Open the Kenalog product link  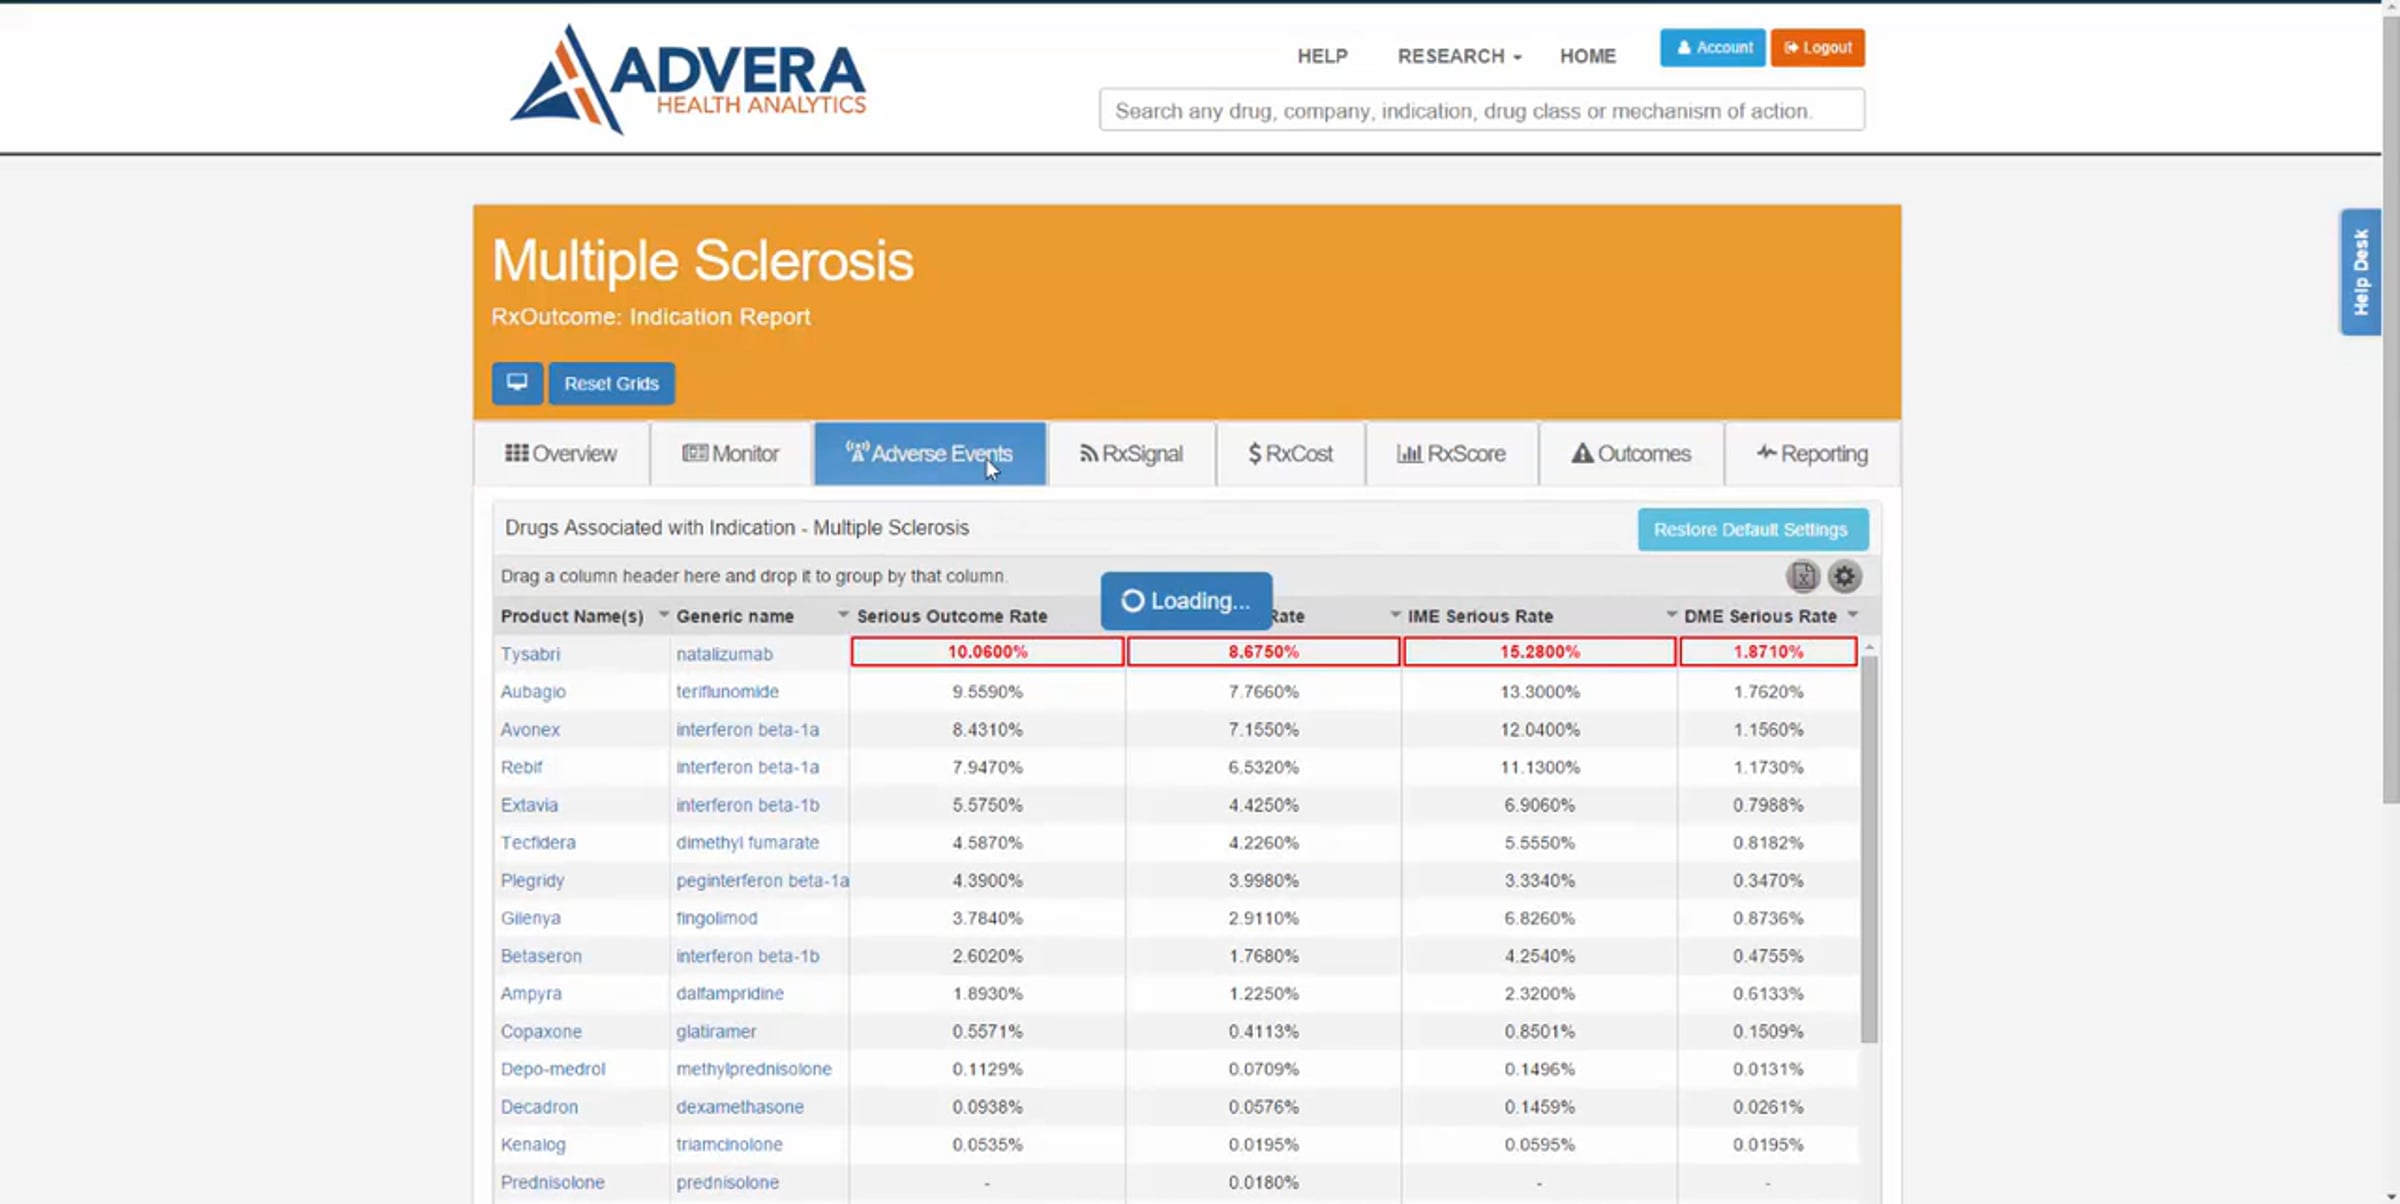pos(533,1144)
